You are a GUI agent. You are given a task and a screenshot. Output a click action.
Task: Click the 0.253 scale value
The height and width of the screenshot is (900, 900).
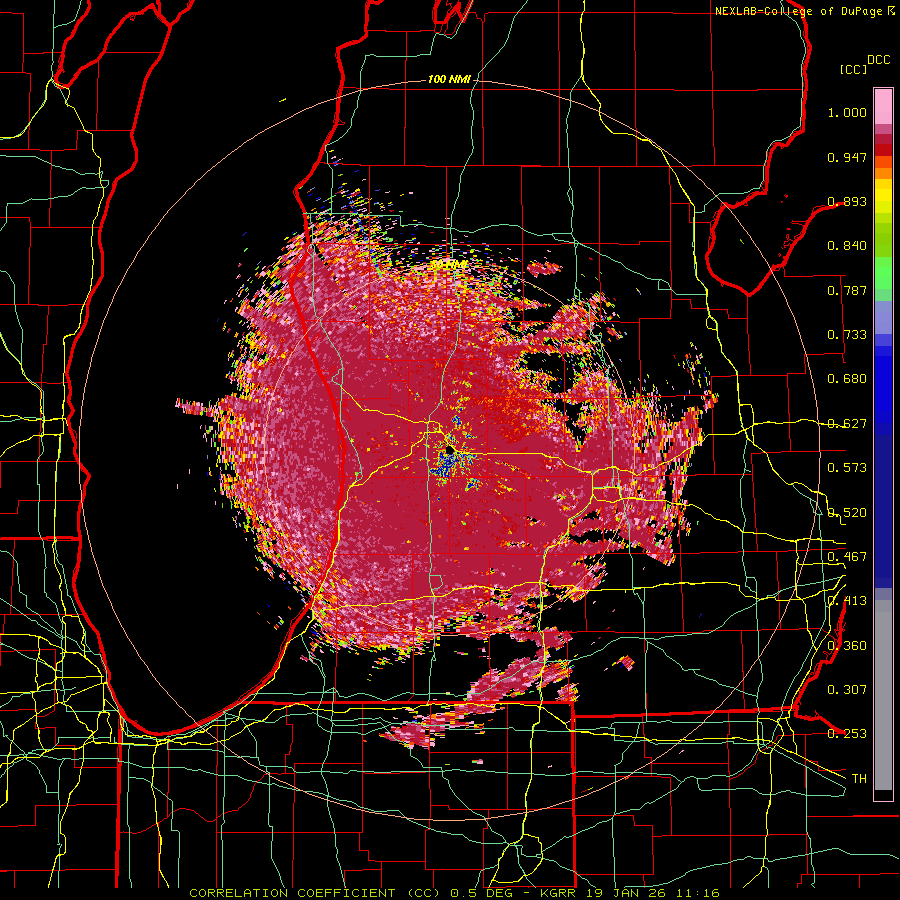tap(847, 734)
